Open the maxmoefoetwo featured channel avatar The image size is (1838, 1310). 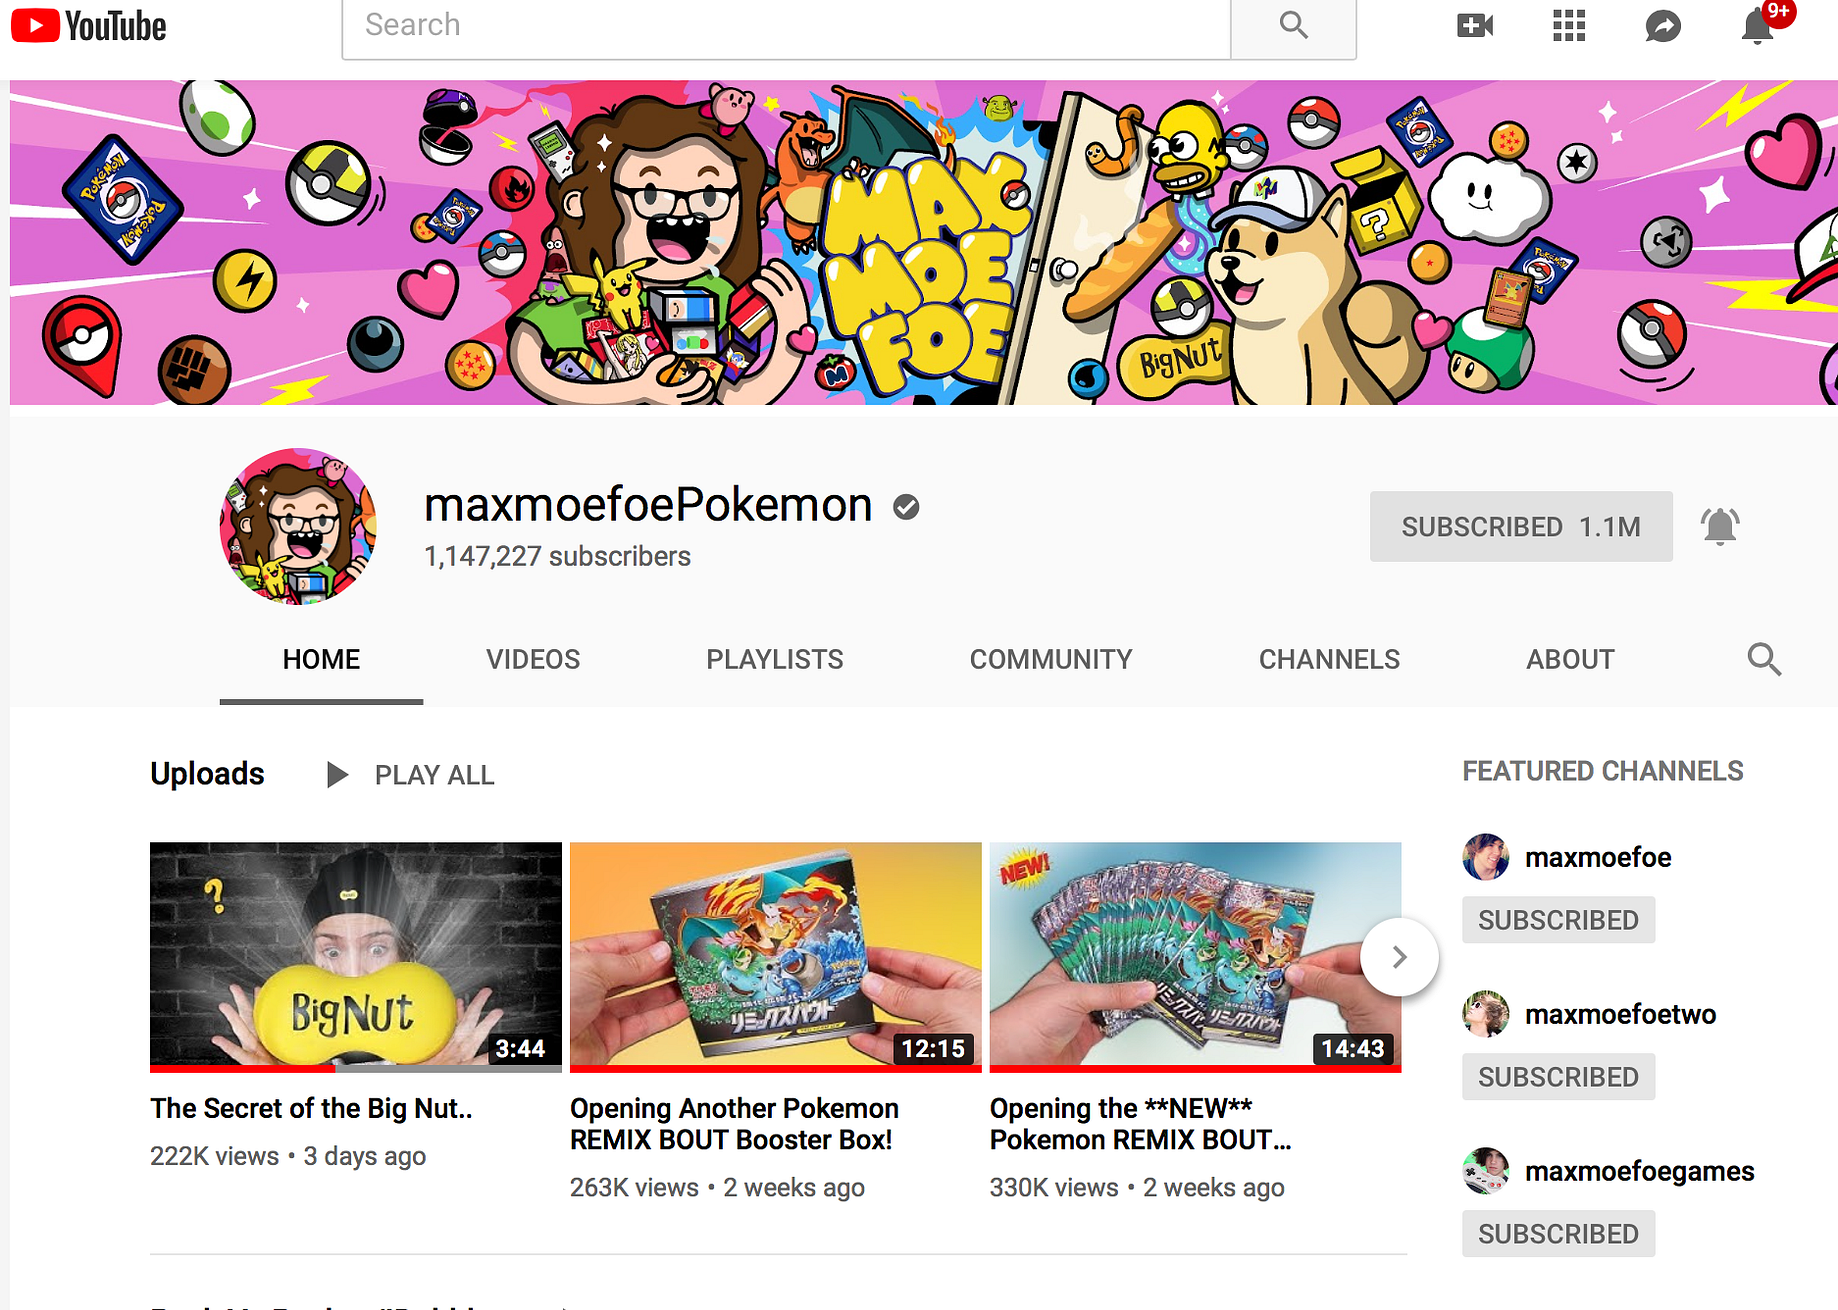point(1486,1014)
